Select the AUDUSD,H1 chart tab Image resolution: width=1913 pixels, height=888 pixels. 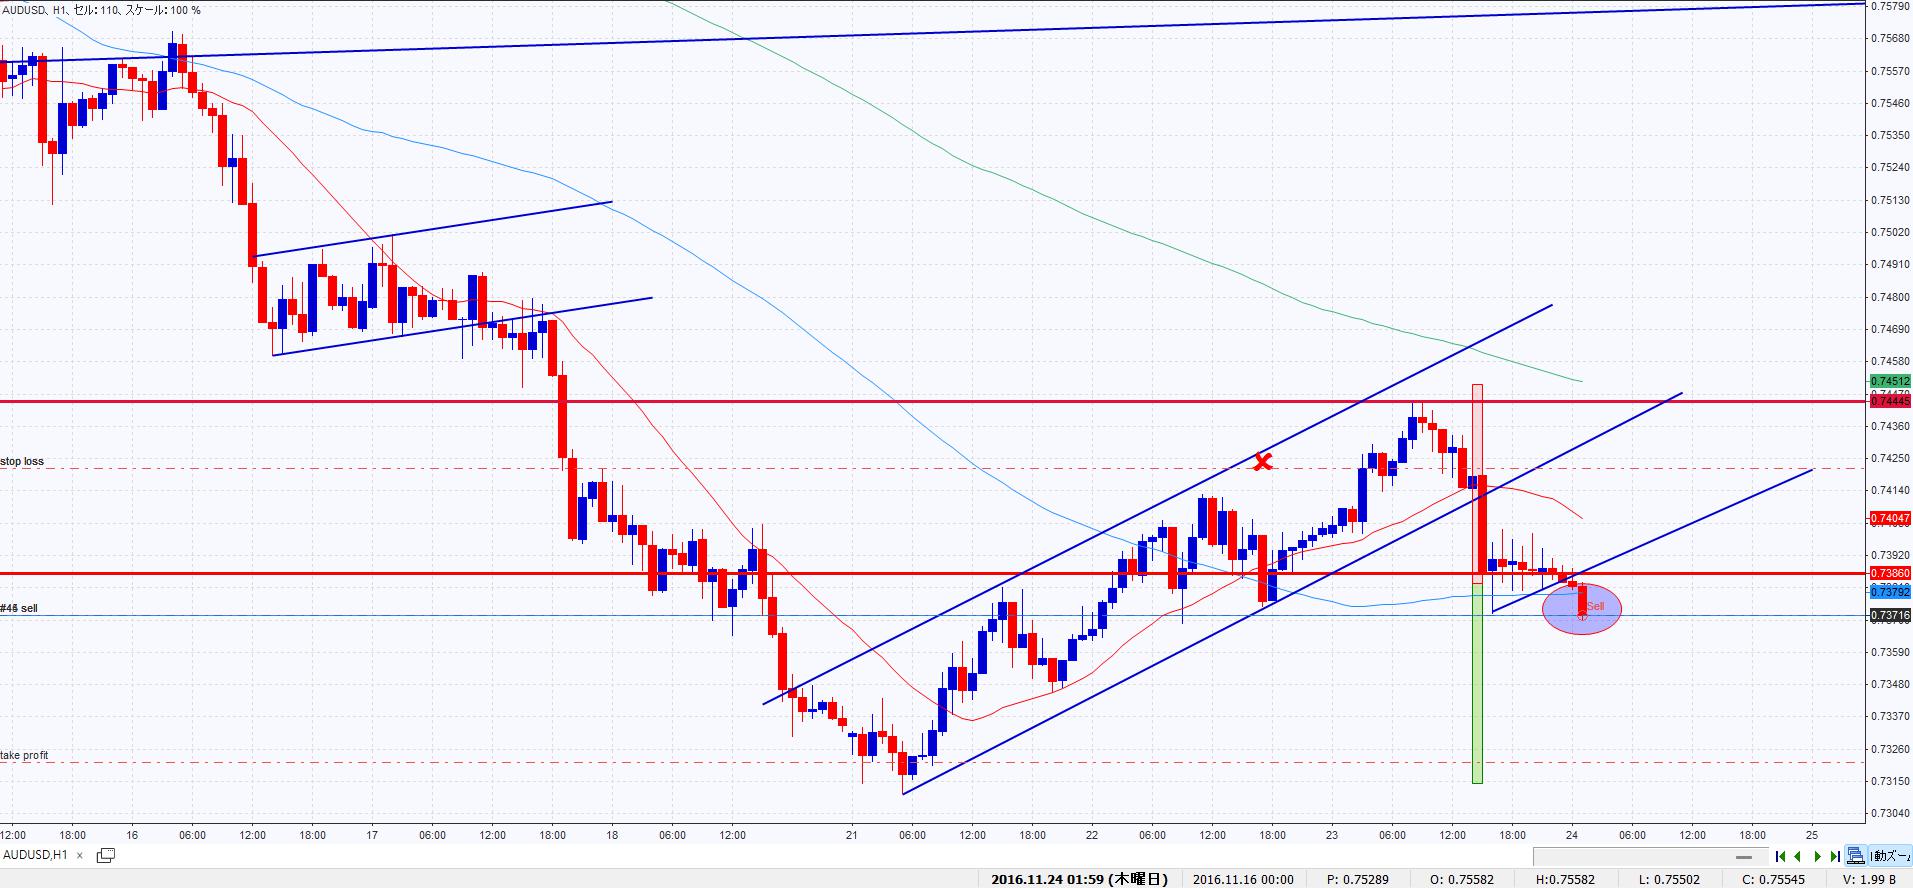point(36,855)
